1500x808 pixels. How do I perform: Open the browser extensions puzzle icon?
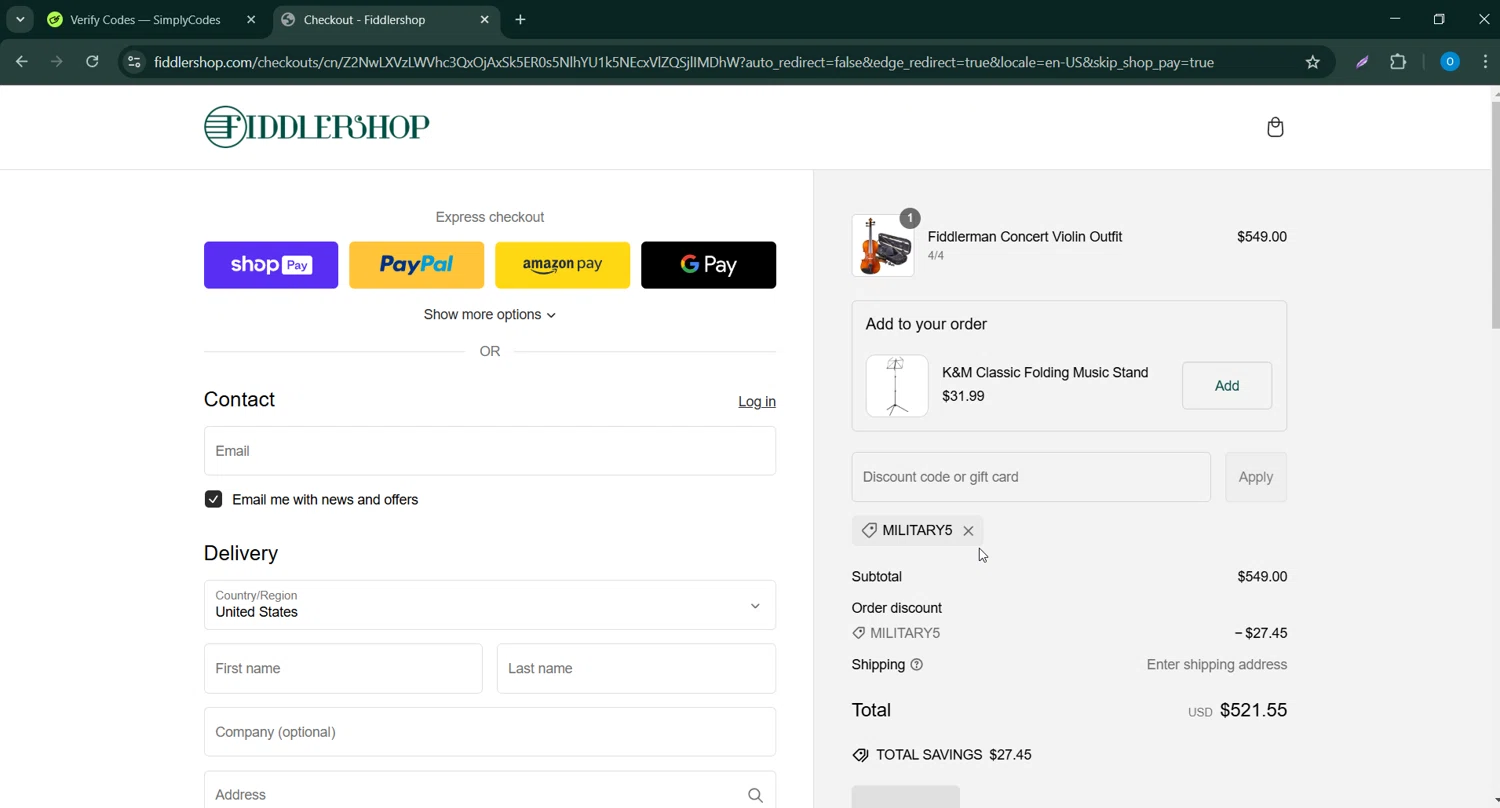click(1398, 62)
